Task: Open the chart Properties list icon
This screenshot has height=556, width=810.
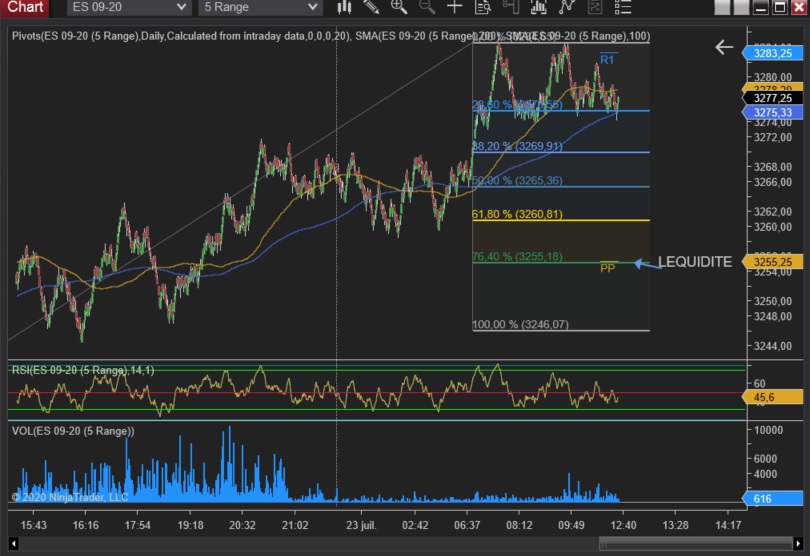Action: click(624, 7)
